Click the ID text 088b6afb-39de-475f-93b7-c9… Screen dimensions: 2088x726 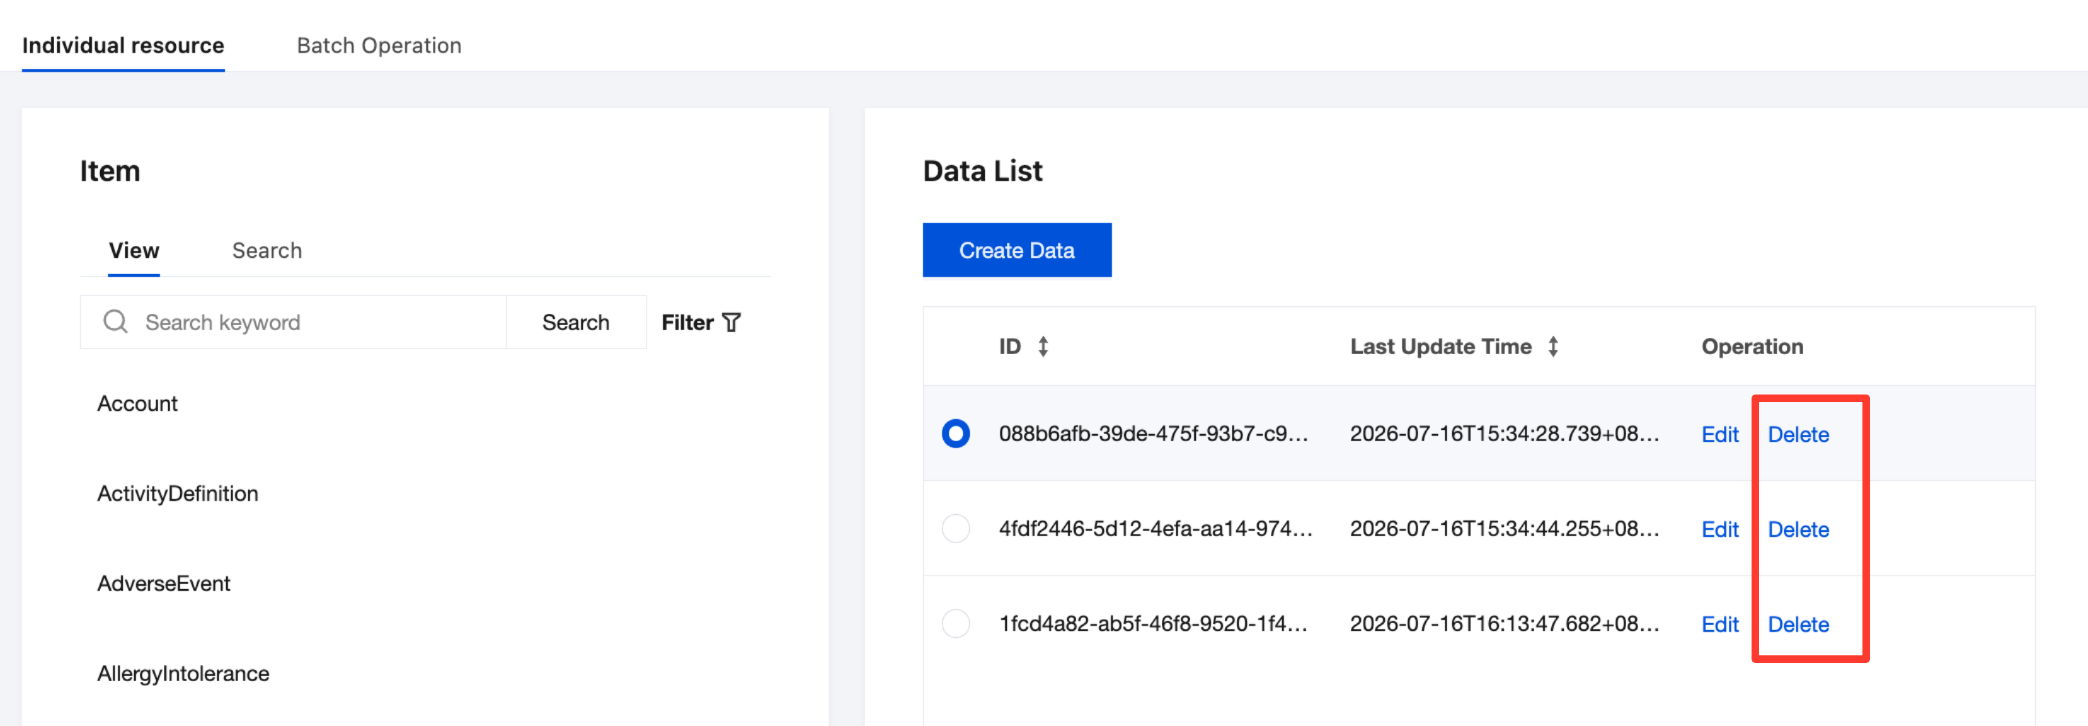pos(1153,433)
